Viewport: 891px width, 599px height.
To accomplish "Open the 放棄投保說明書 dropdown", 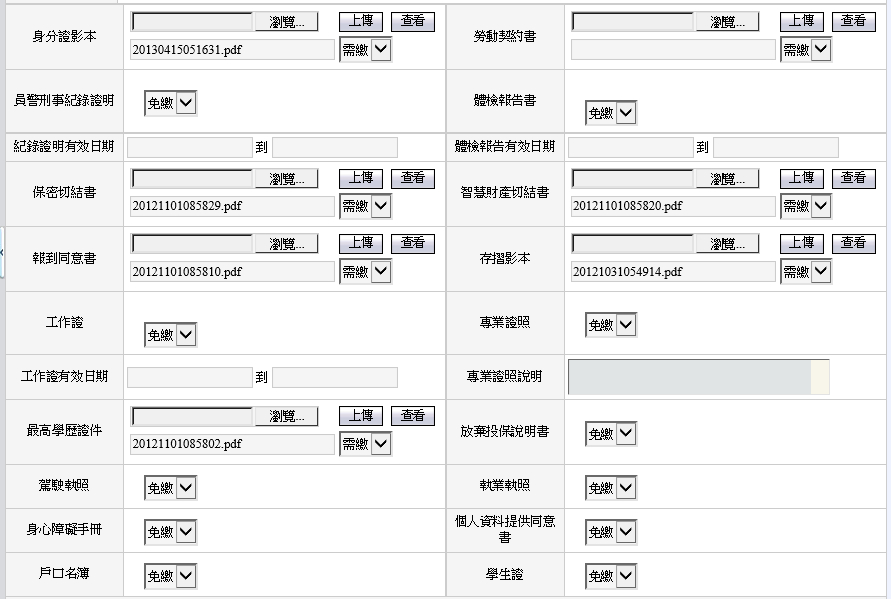I will [x=611, y=434].
